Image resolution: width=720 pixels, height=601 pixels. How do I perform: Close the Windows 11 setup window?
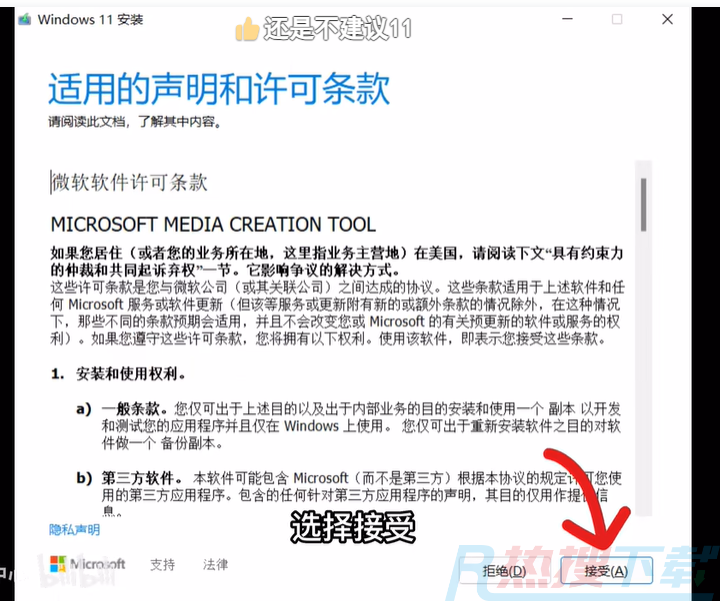pos(667,19)
